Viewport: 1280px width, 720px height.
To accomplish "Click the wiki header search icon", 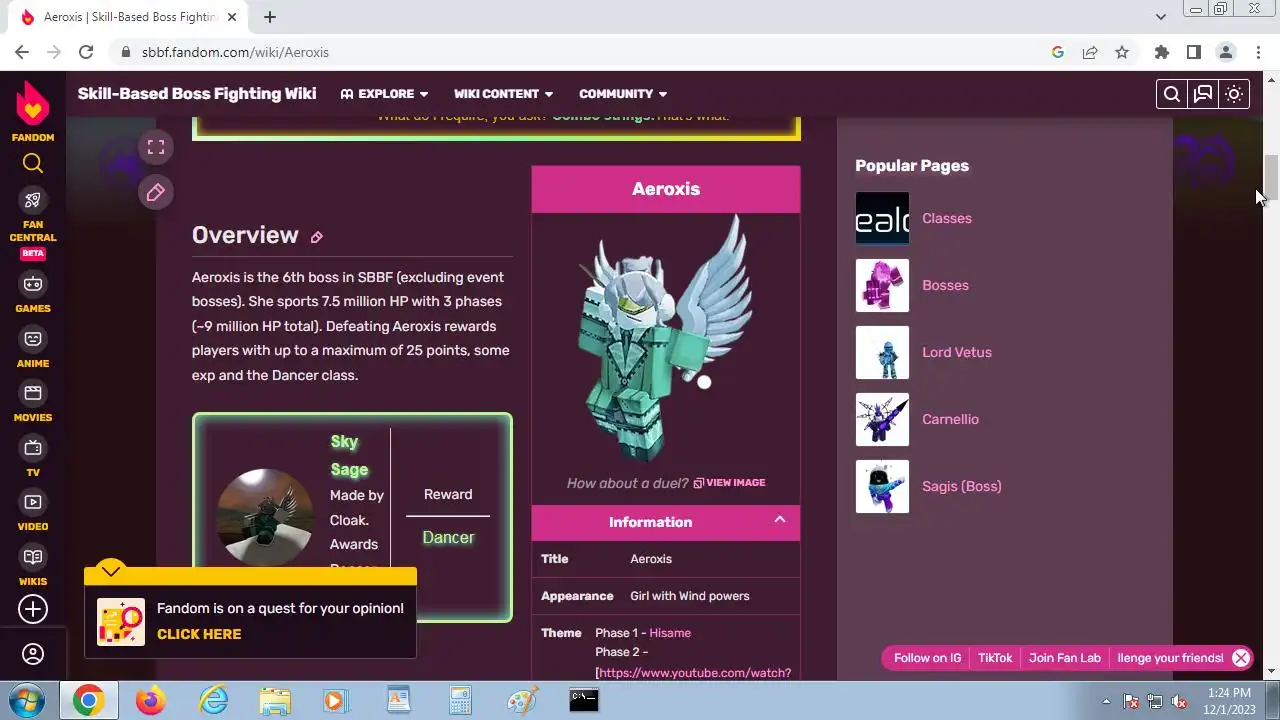I will (x=1172, y=94).
